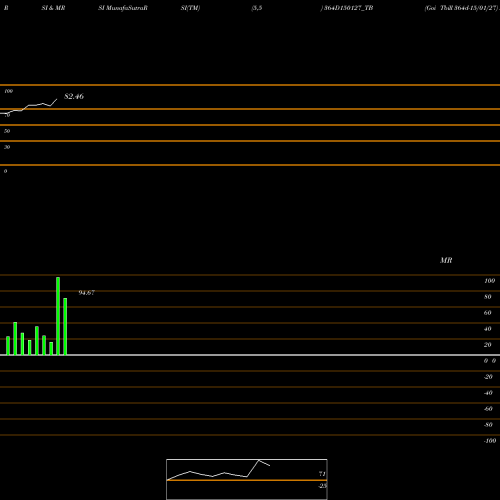Viewport: 500px width, 500px height.
Task: Click the white RSI line near 82.46
Action: [x=28, y=106]
